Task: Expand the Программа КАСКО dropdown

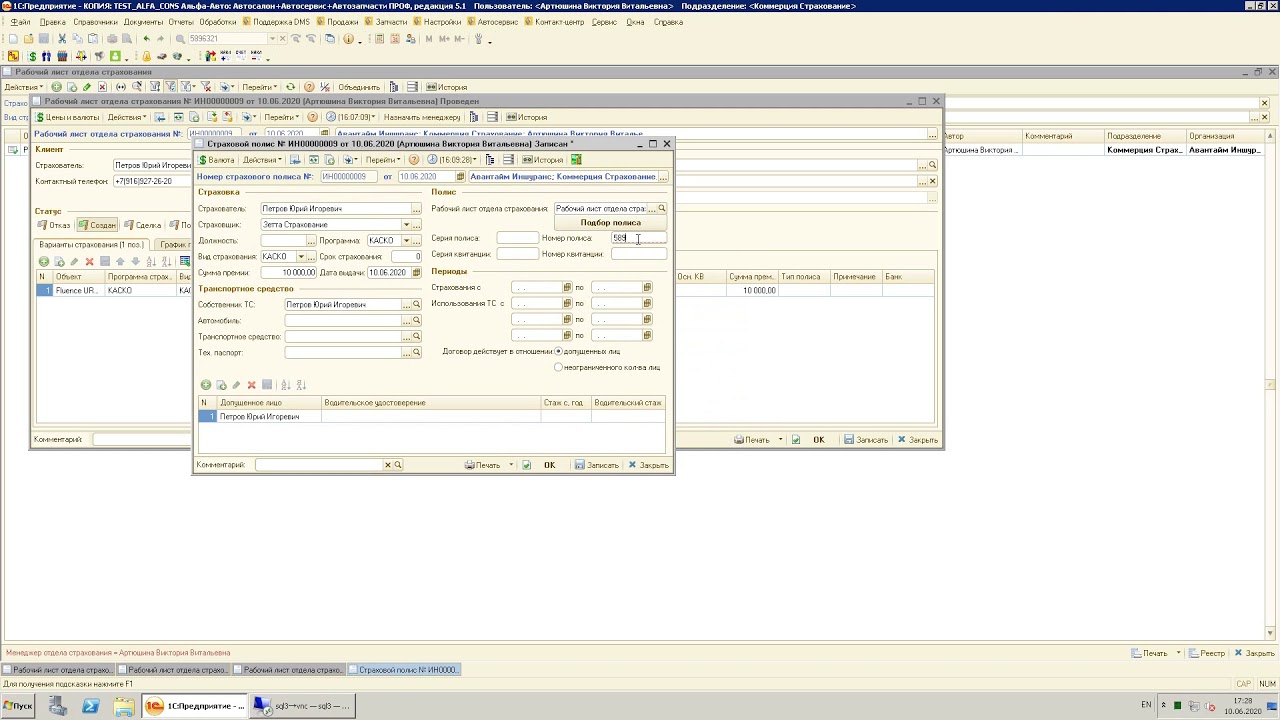Action: point(406,241)
